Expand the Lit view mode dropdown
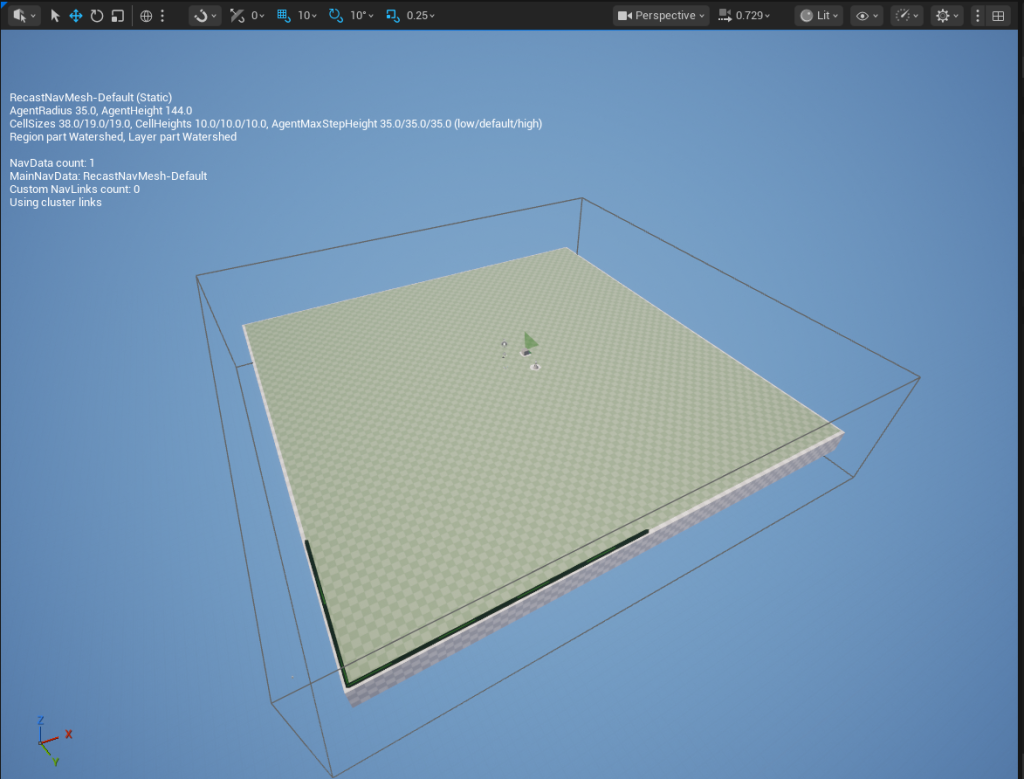1024x779 pixels. (x=818, y=16)
